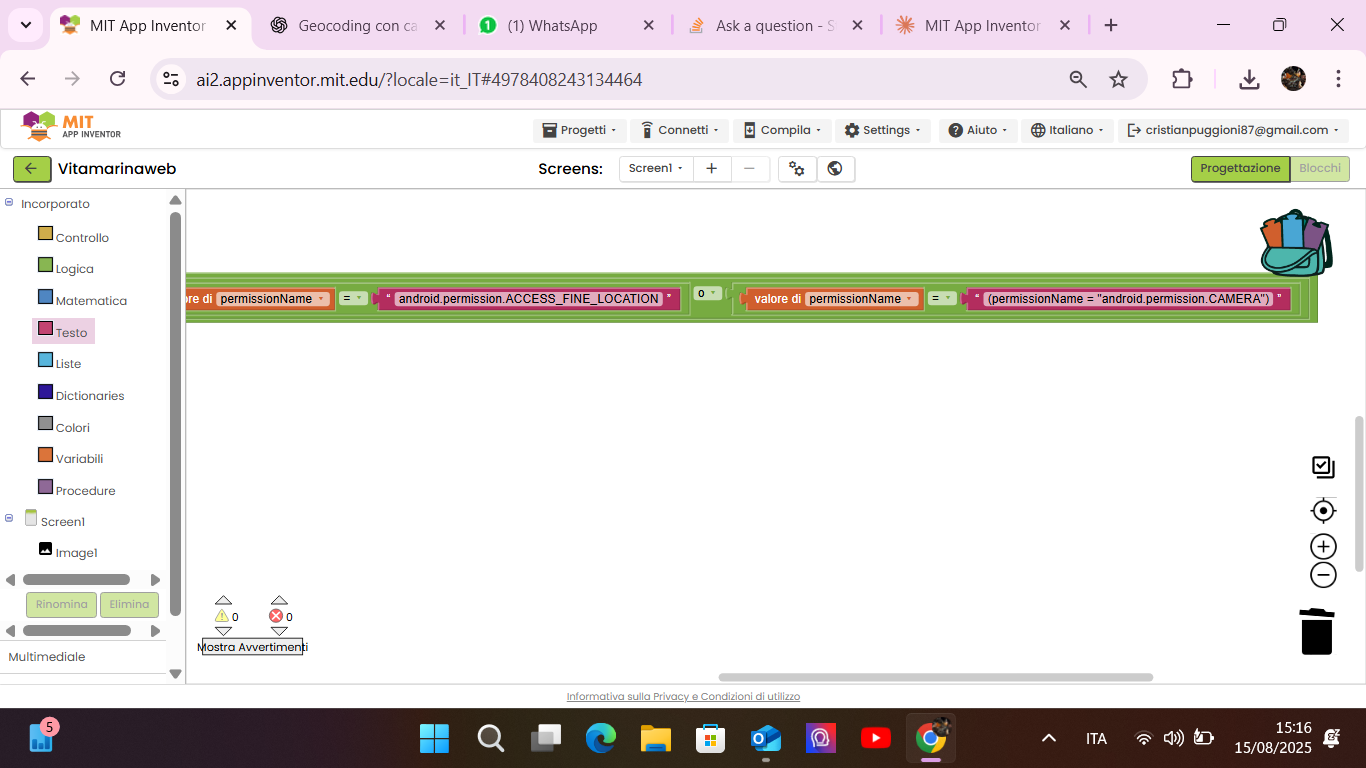Click the trash can icon
1366x768 pixels.
1316,631
